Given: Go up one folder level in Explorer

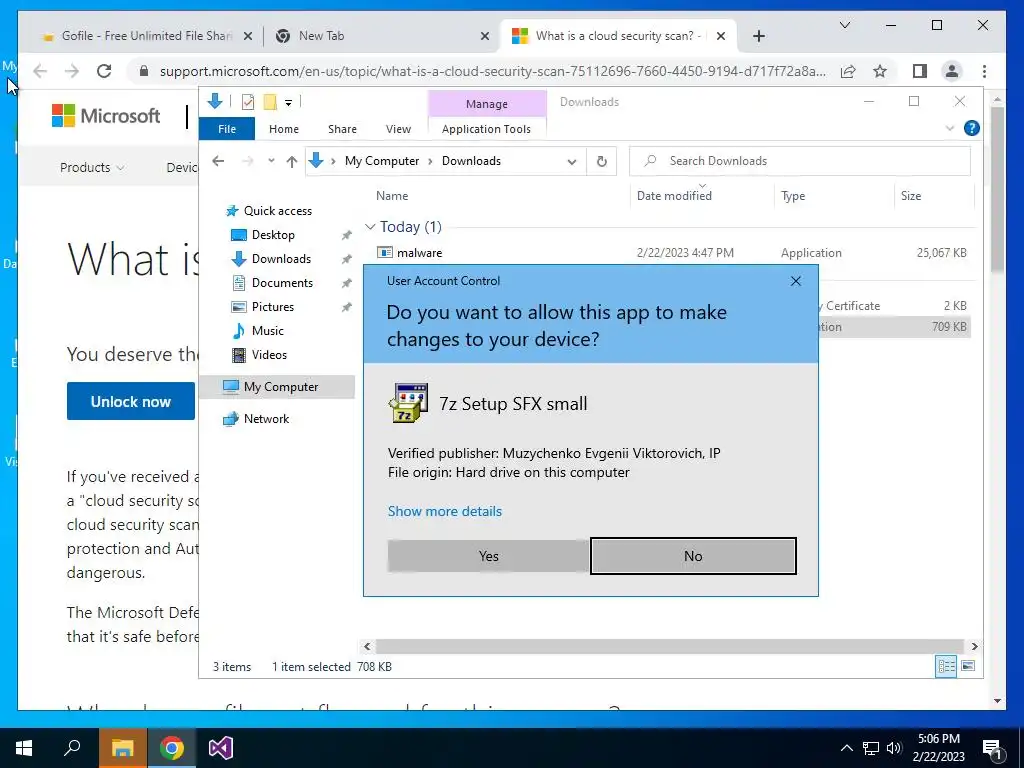Looking at the screenshot, I should tap(292, 161).
